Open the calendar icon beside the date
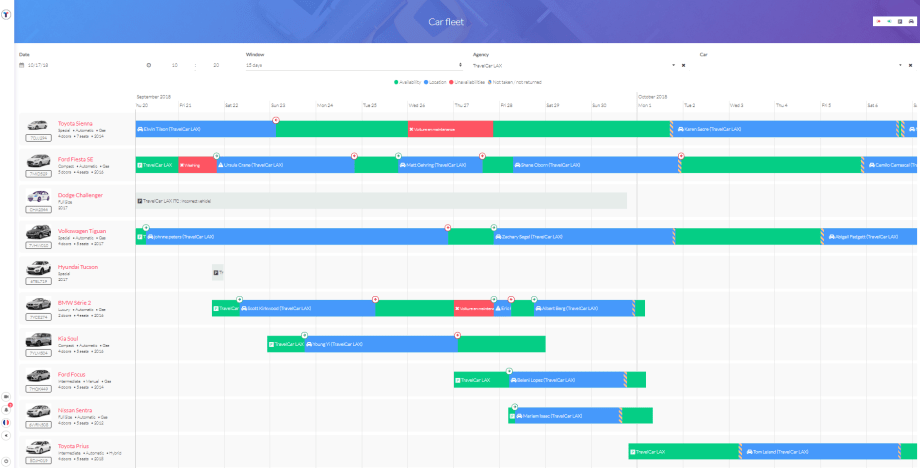This screenshot has width=920, height=468. pos(22,65)
